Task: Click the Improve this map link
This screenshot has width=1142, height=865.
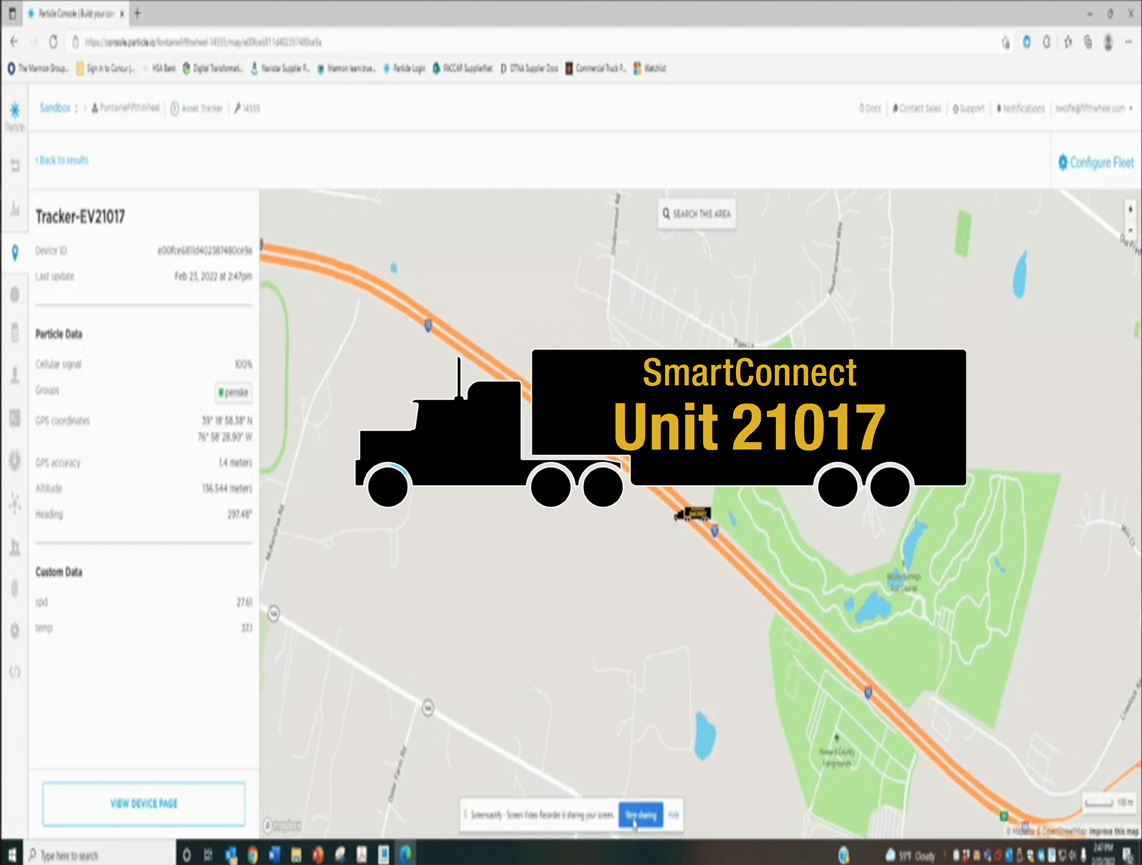Action: [x=1114, y=831]
